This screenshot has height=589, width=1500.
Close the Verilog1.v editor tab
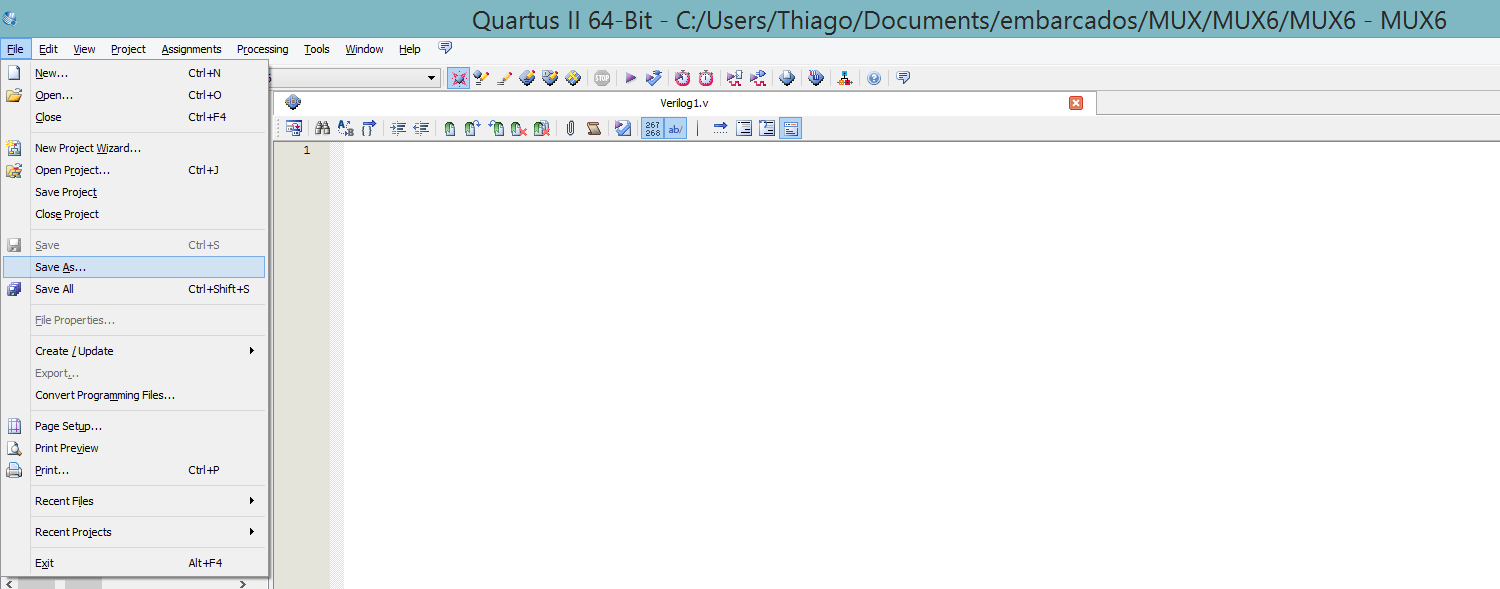1076,103
